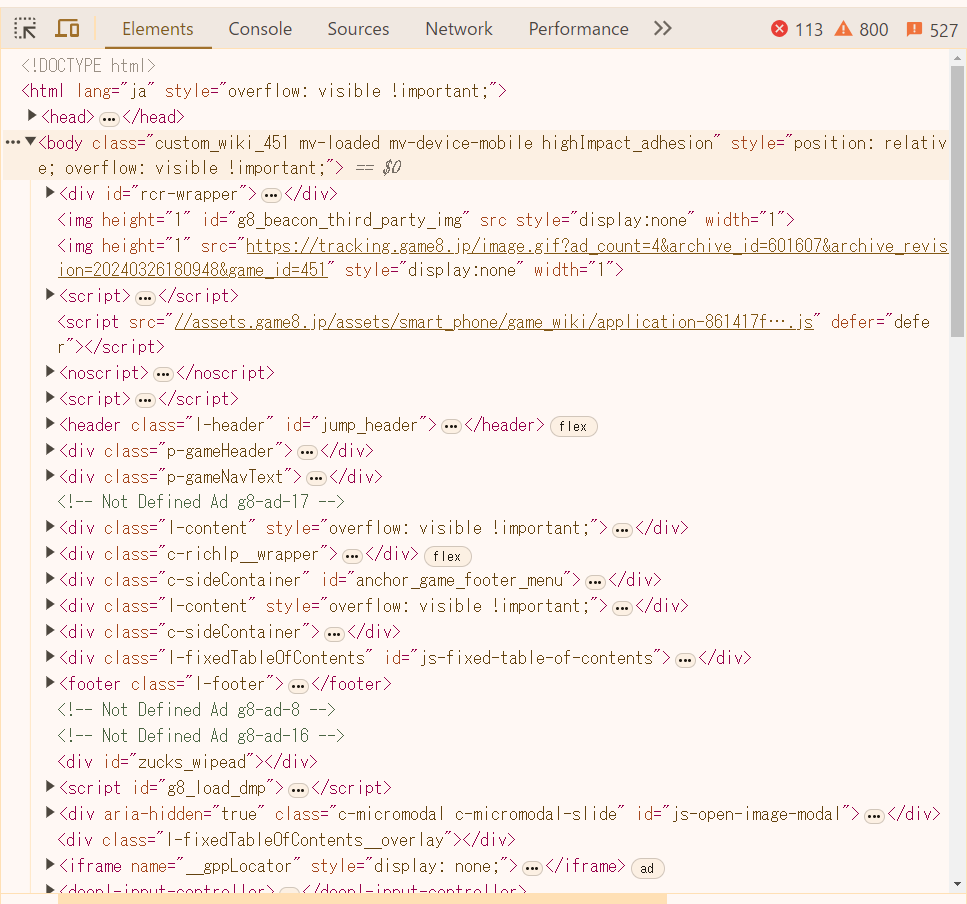Collapse the body element triangle
This screenshot has height=904, width=967.
tap(30, 141)
